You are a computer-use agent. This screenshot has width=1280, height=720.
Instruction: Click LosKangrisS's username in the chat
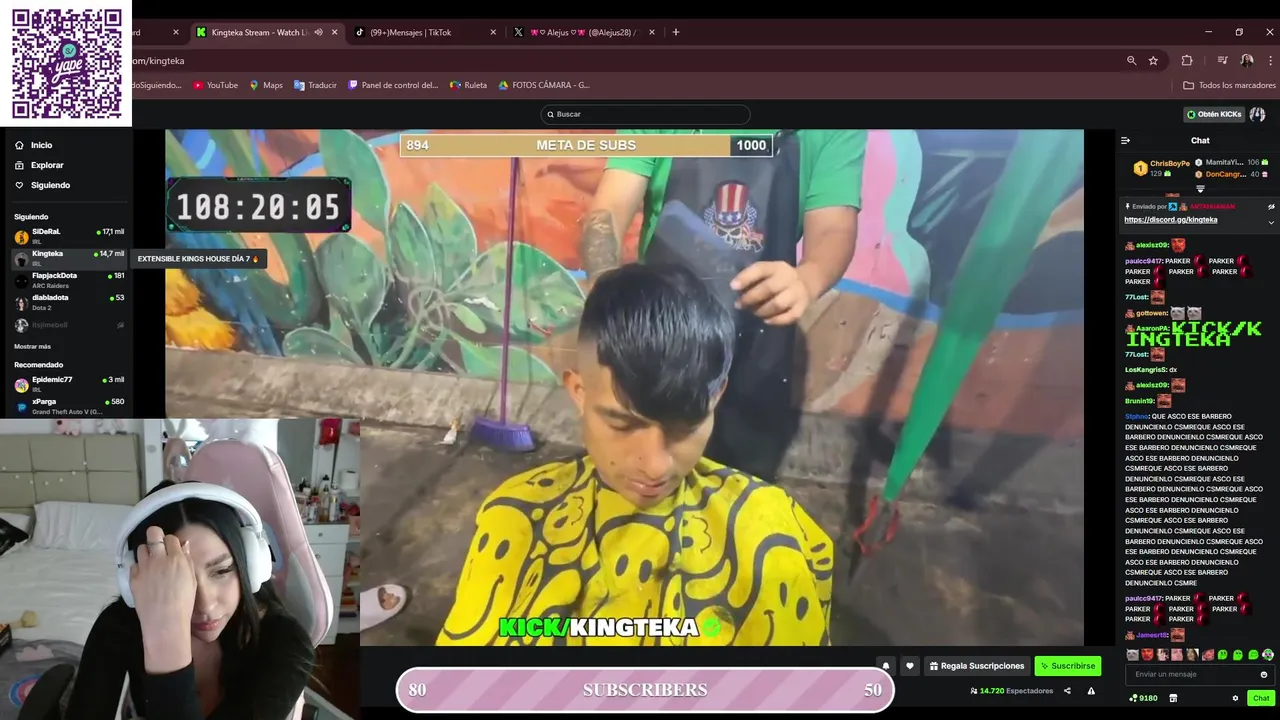1146,370
